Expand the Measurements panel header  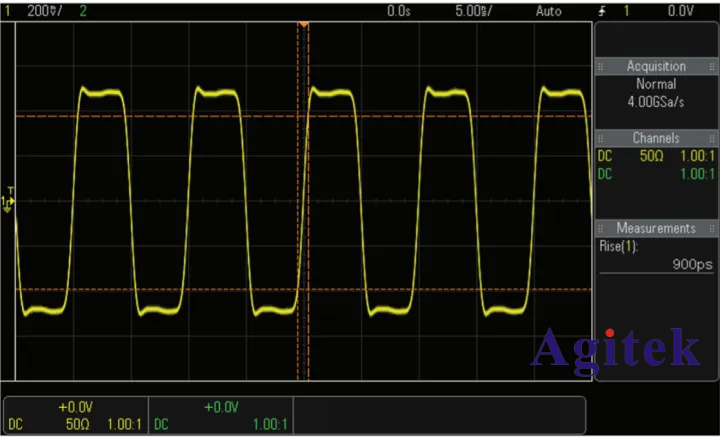coord(656,228)
